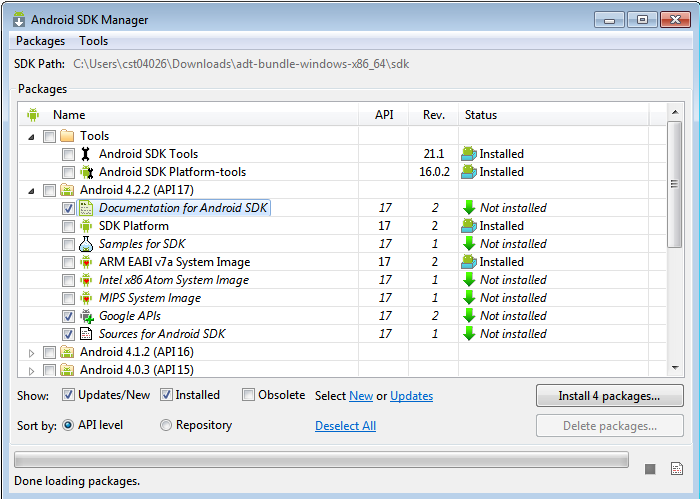Toggle the Updates/New show filter checkbox
The width and height of the screenshot is (700, 499).
tap(68, 395)
